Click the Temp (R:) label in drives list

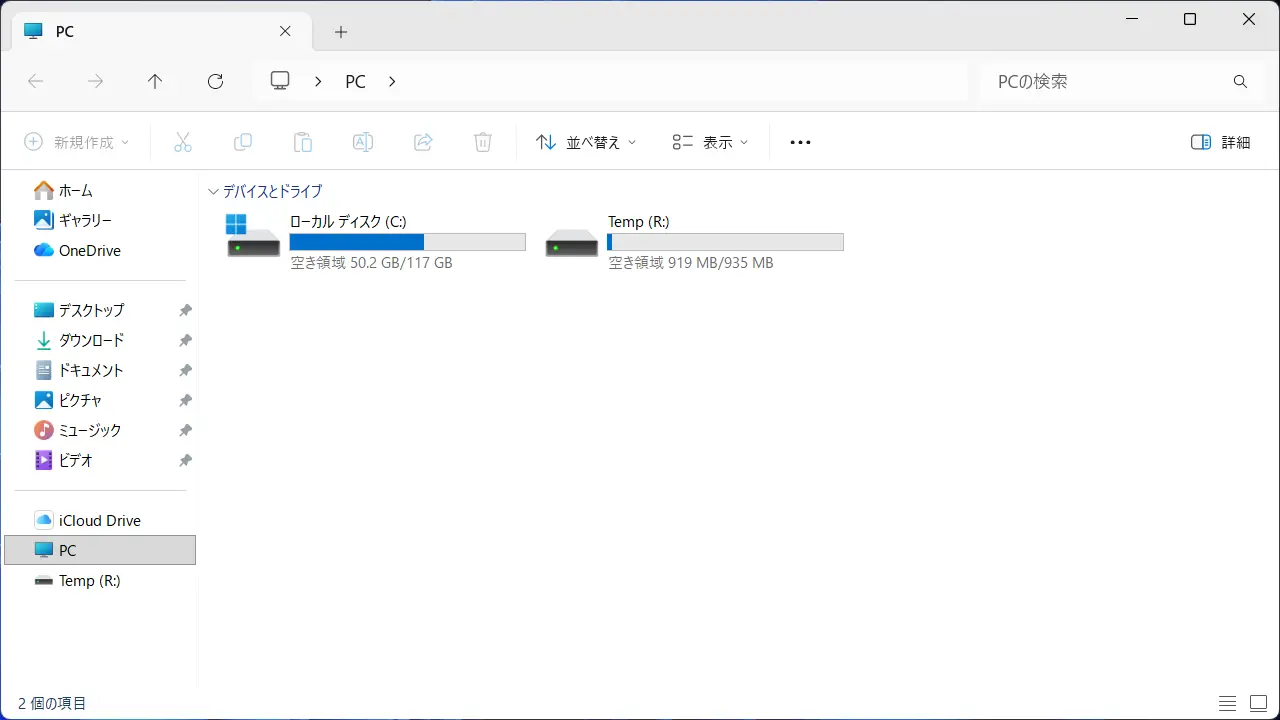click(x=639, y=222)
